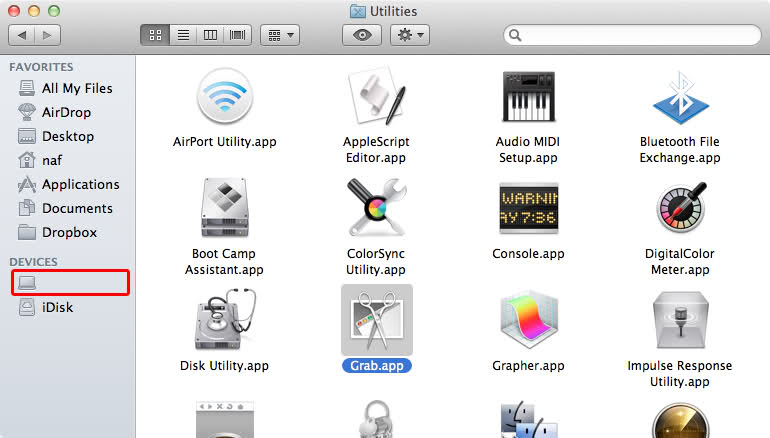Viewport: 770px width, 438px height.
Task: Click the Migration Assistant icon in the bottom row
Action: tap(528, 419)
